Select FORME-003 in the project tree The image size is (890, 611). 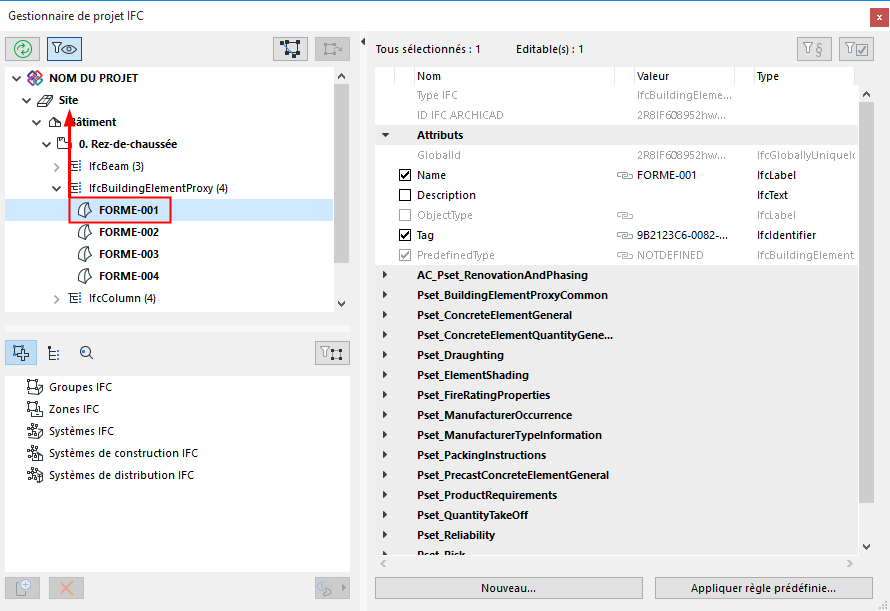point(128,254)
